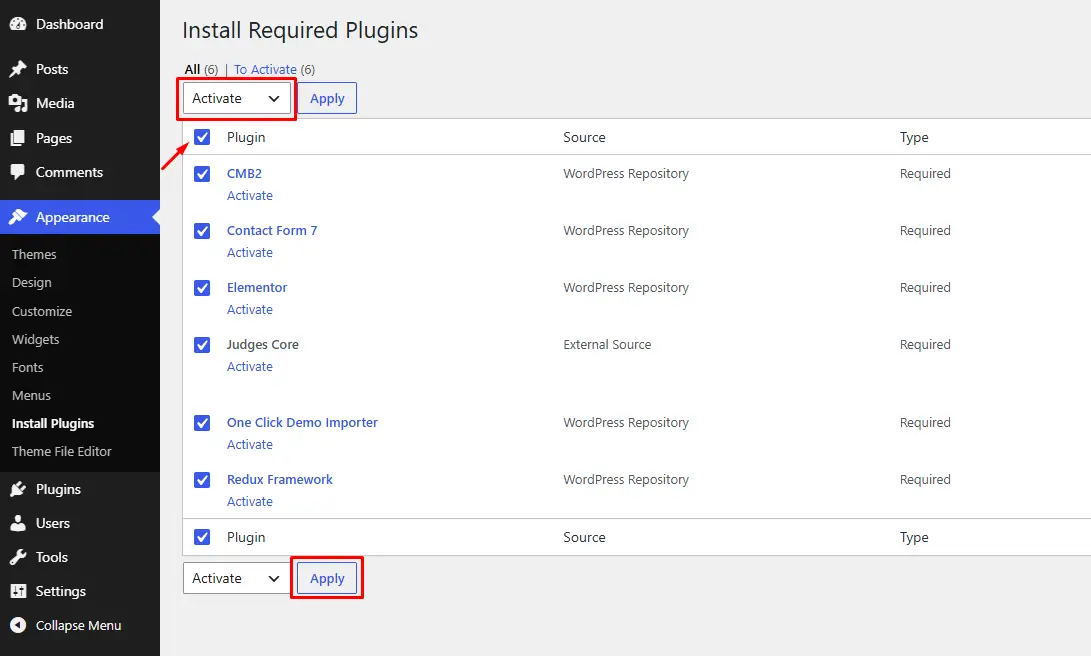Open the Dashboard menu
1091x656 pixels.
coord(70,24)
